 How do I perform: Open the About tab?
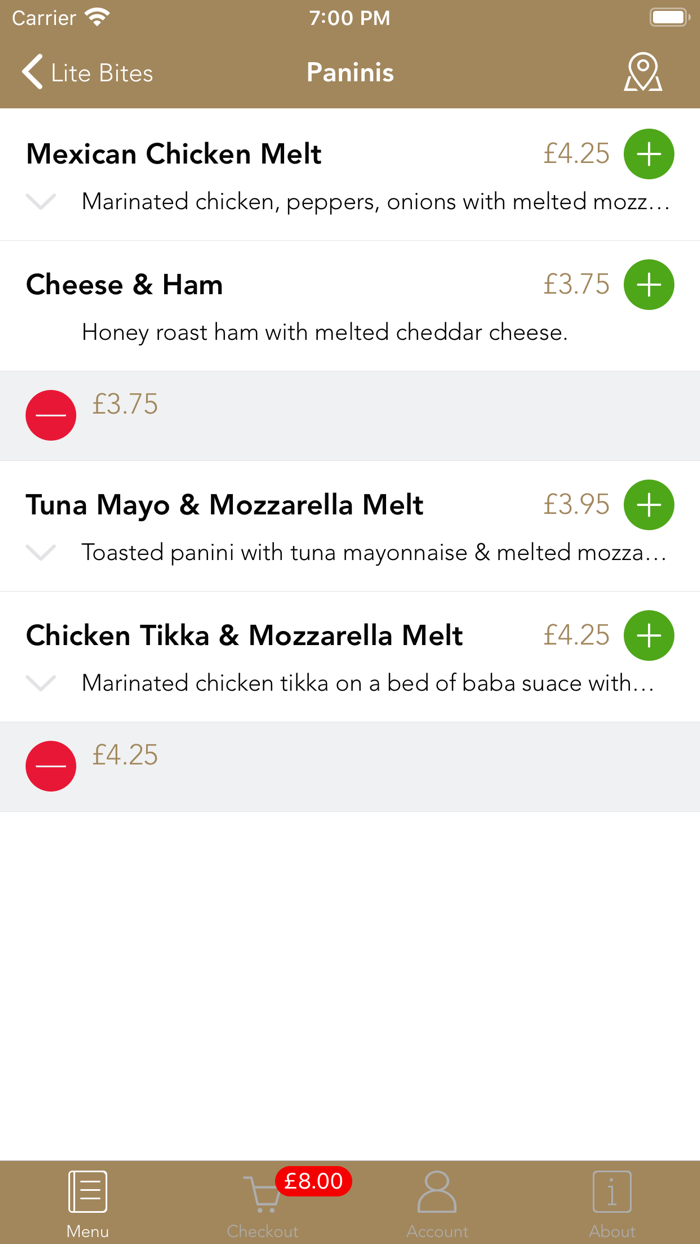tap(612, 1203)
